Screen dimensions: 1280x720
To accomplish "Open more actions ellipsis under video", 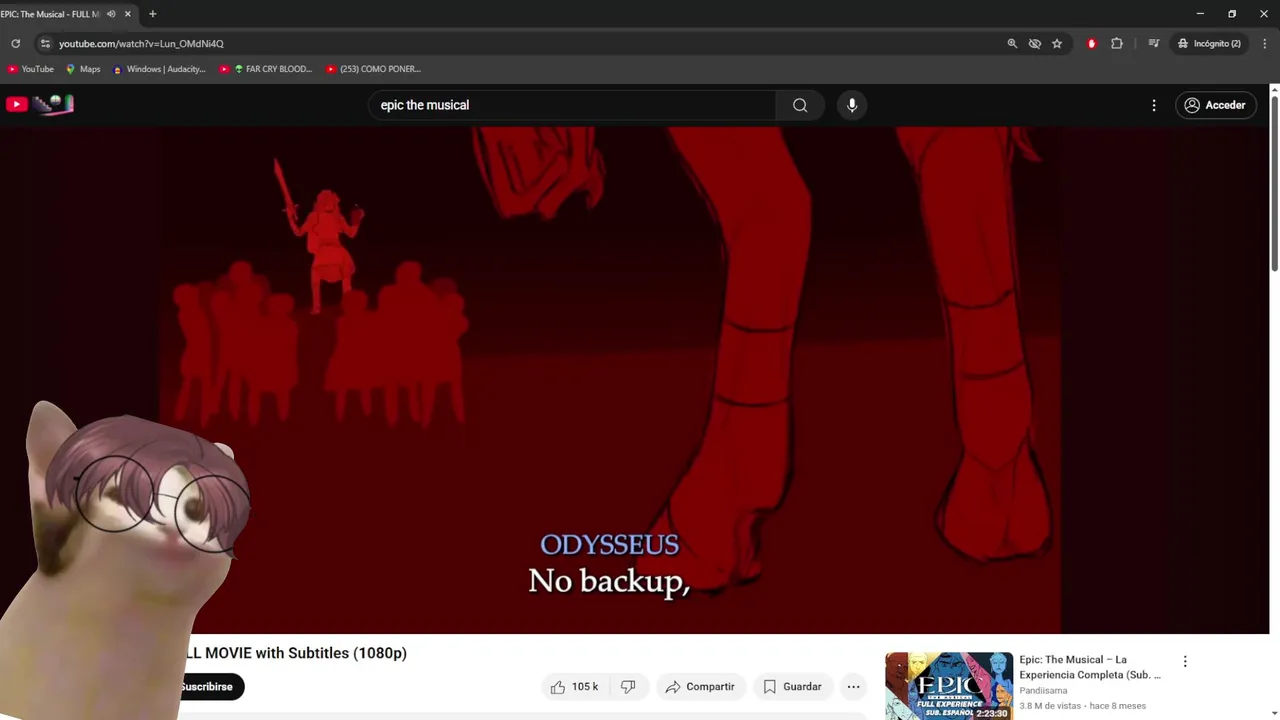I will 853,687.
